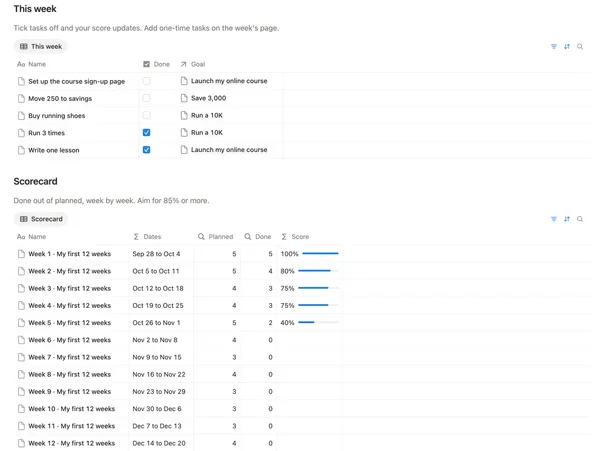Screen dimensions: 600x451
Task: Click page icon beside Week 1 row
Action: (21, 254)
